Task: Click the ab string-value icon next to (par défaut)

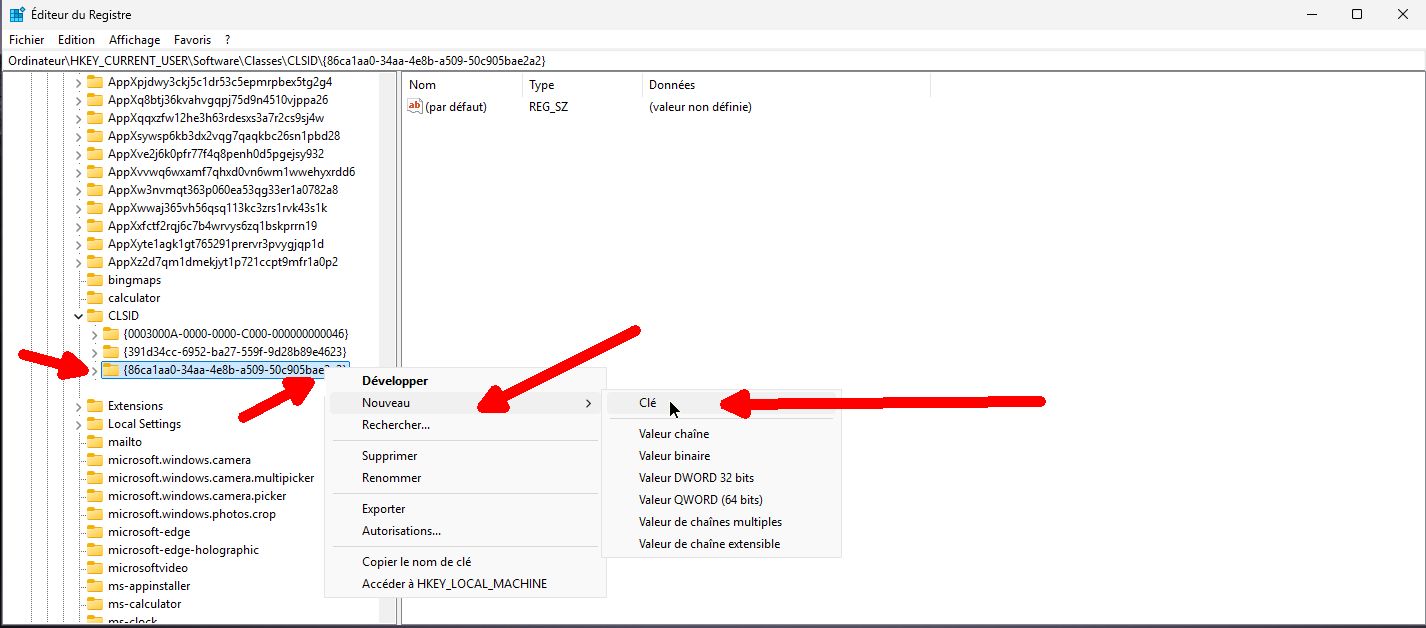Action: [x=414, y=107]
